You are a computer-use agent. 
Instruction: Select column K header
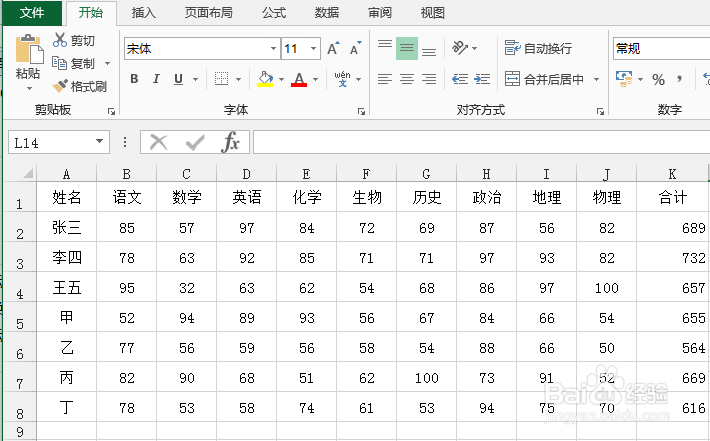coord(672,174)
